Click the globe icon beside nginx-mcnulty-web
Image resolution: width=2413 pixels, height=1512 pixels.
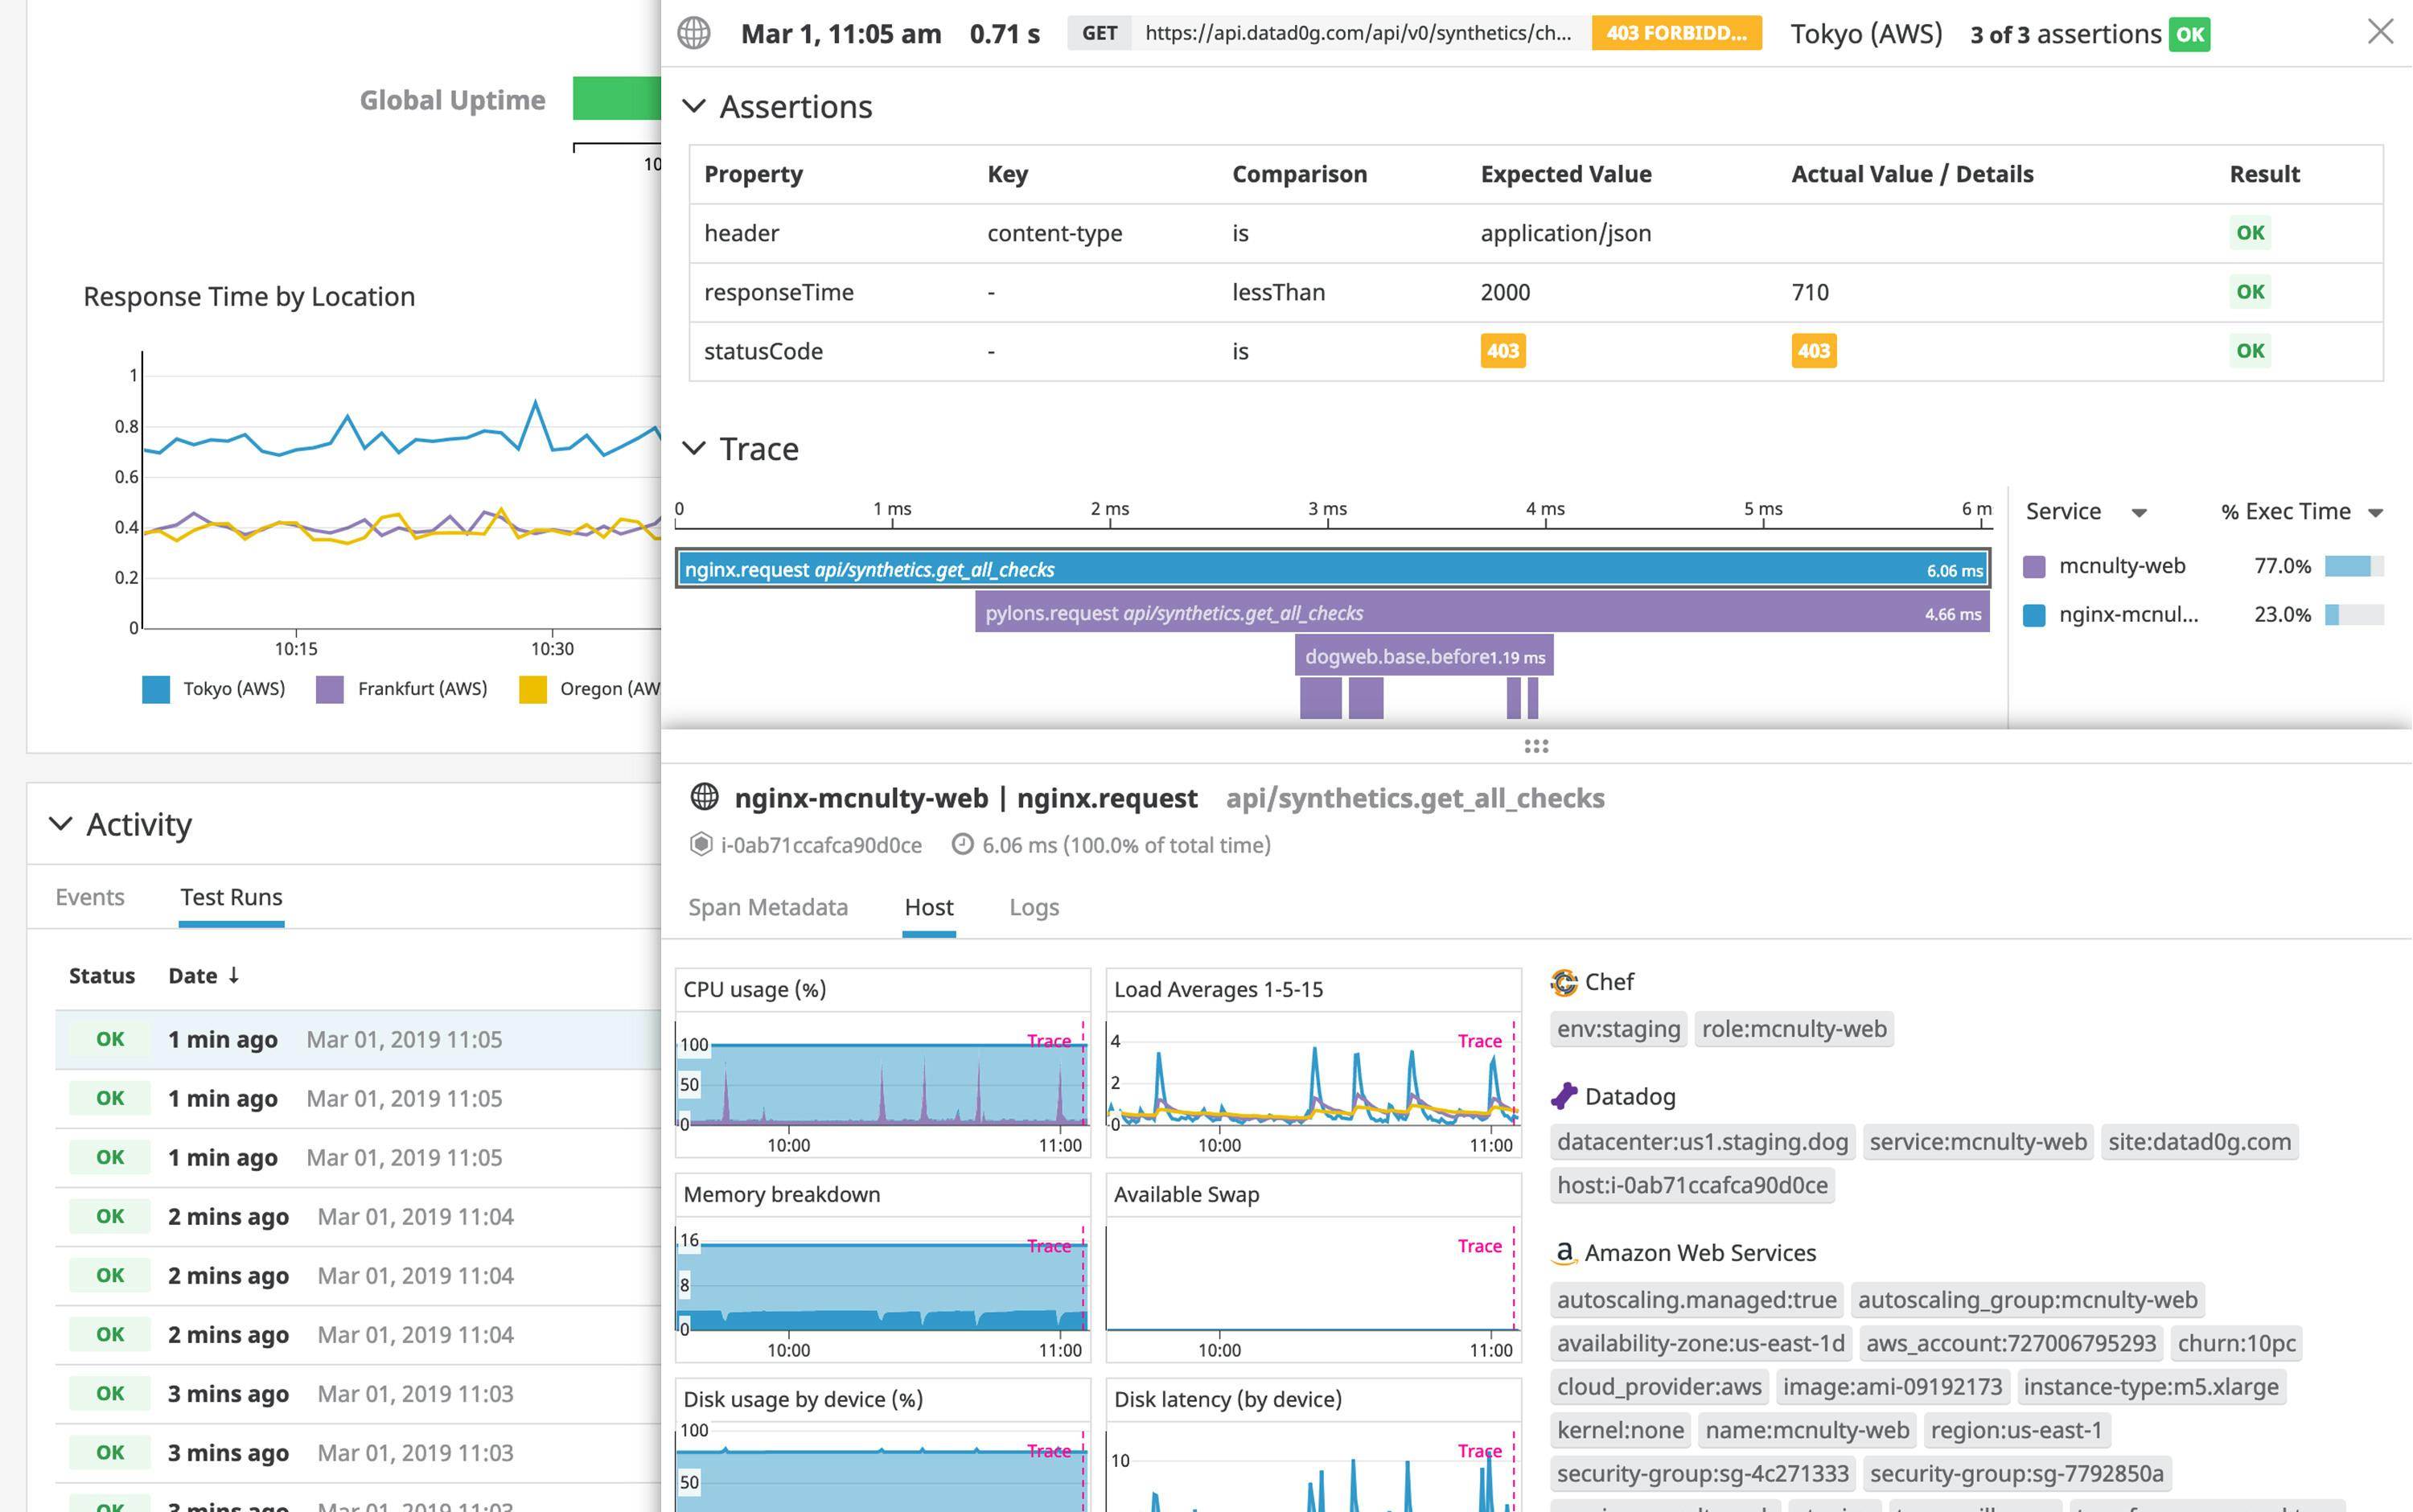[705, 798]
